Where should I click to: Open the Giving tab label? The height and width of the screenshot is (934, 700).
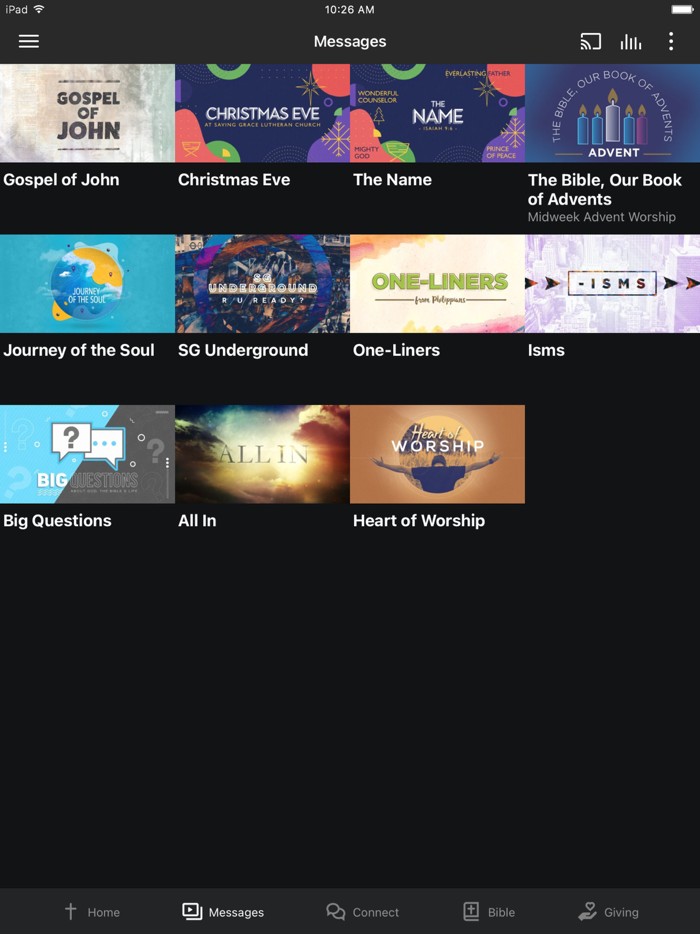click(x=621, y=912)
